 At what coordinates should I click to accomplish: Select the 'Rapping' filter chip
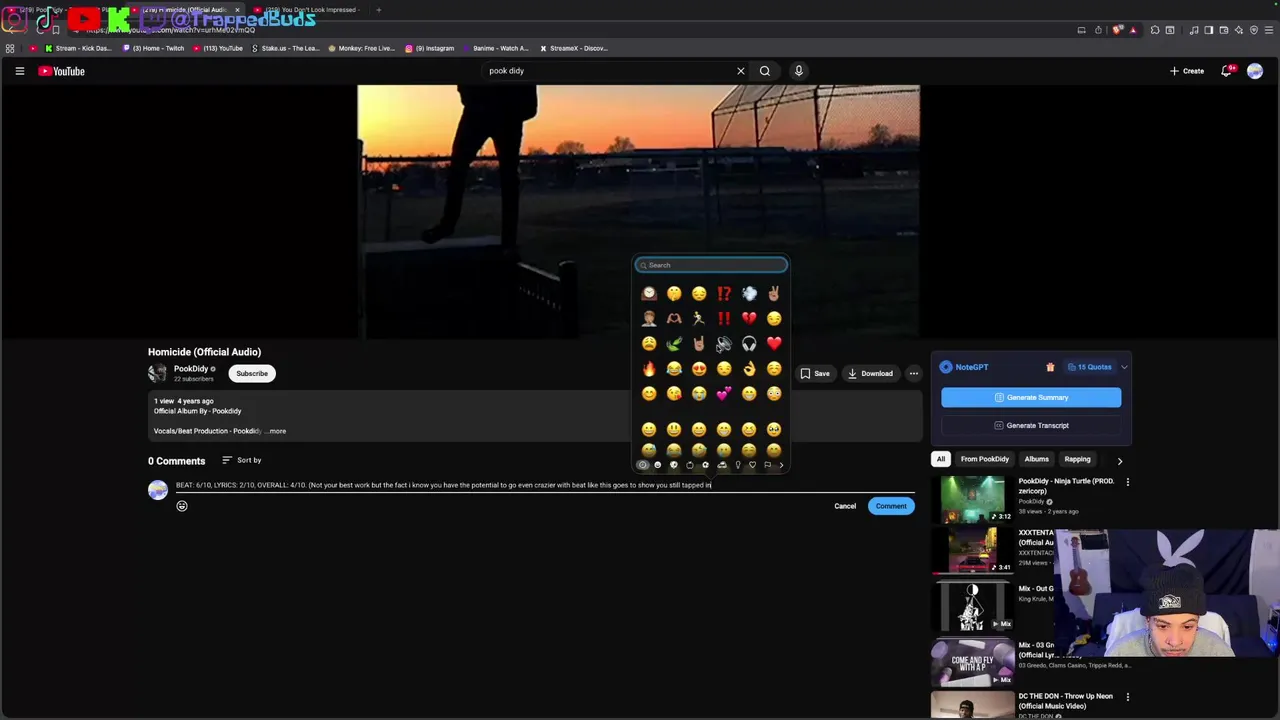pos(1077,459)
